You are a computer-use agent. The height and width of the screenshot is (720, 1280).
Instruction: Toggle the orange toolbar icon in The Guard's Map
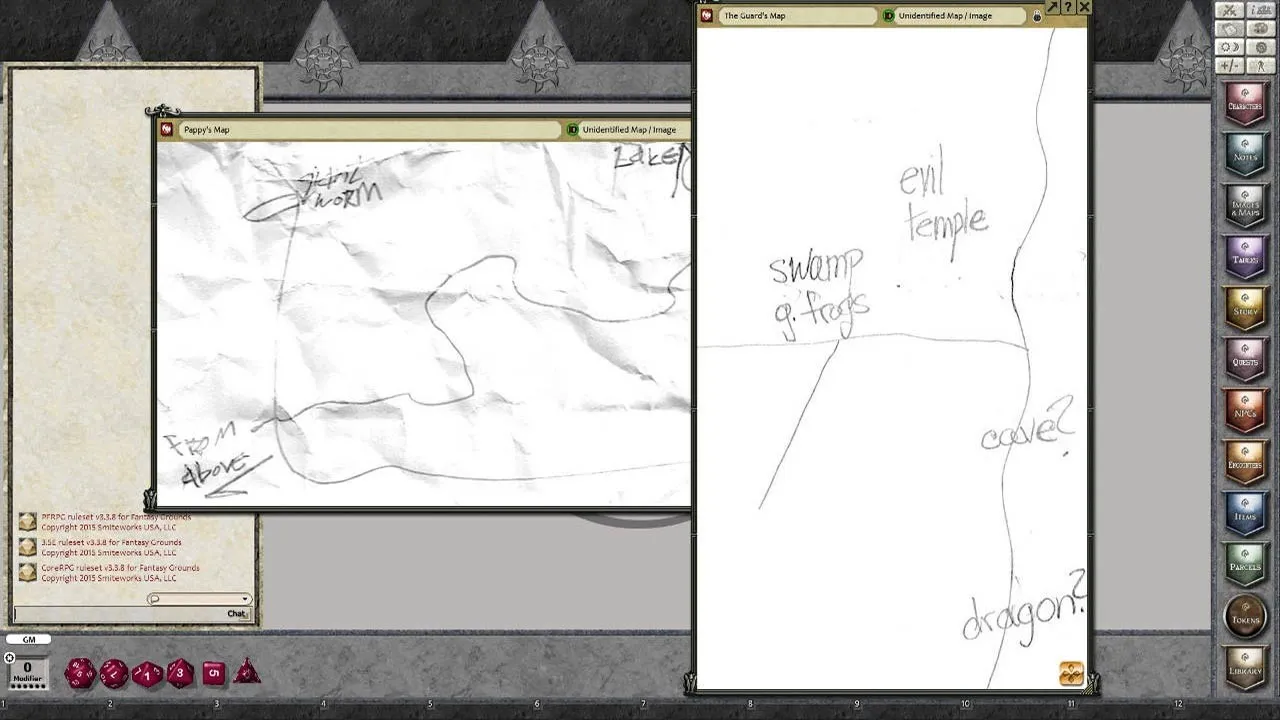click(x=1071, y=674)
